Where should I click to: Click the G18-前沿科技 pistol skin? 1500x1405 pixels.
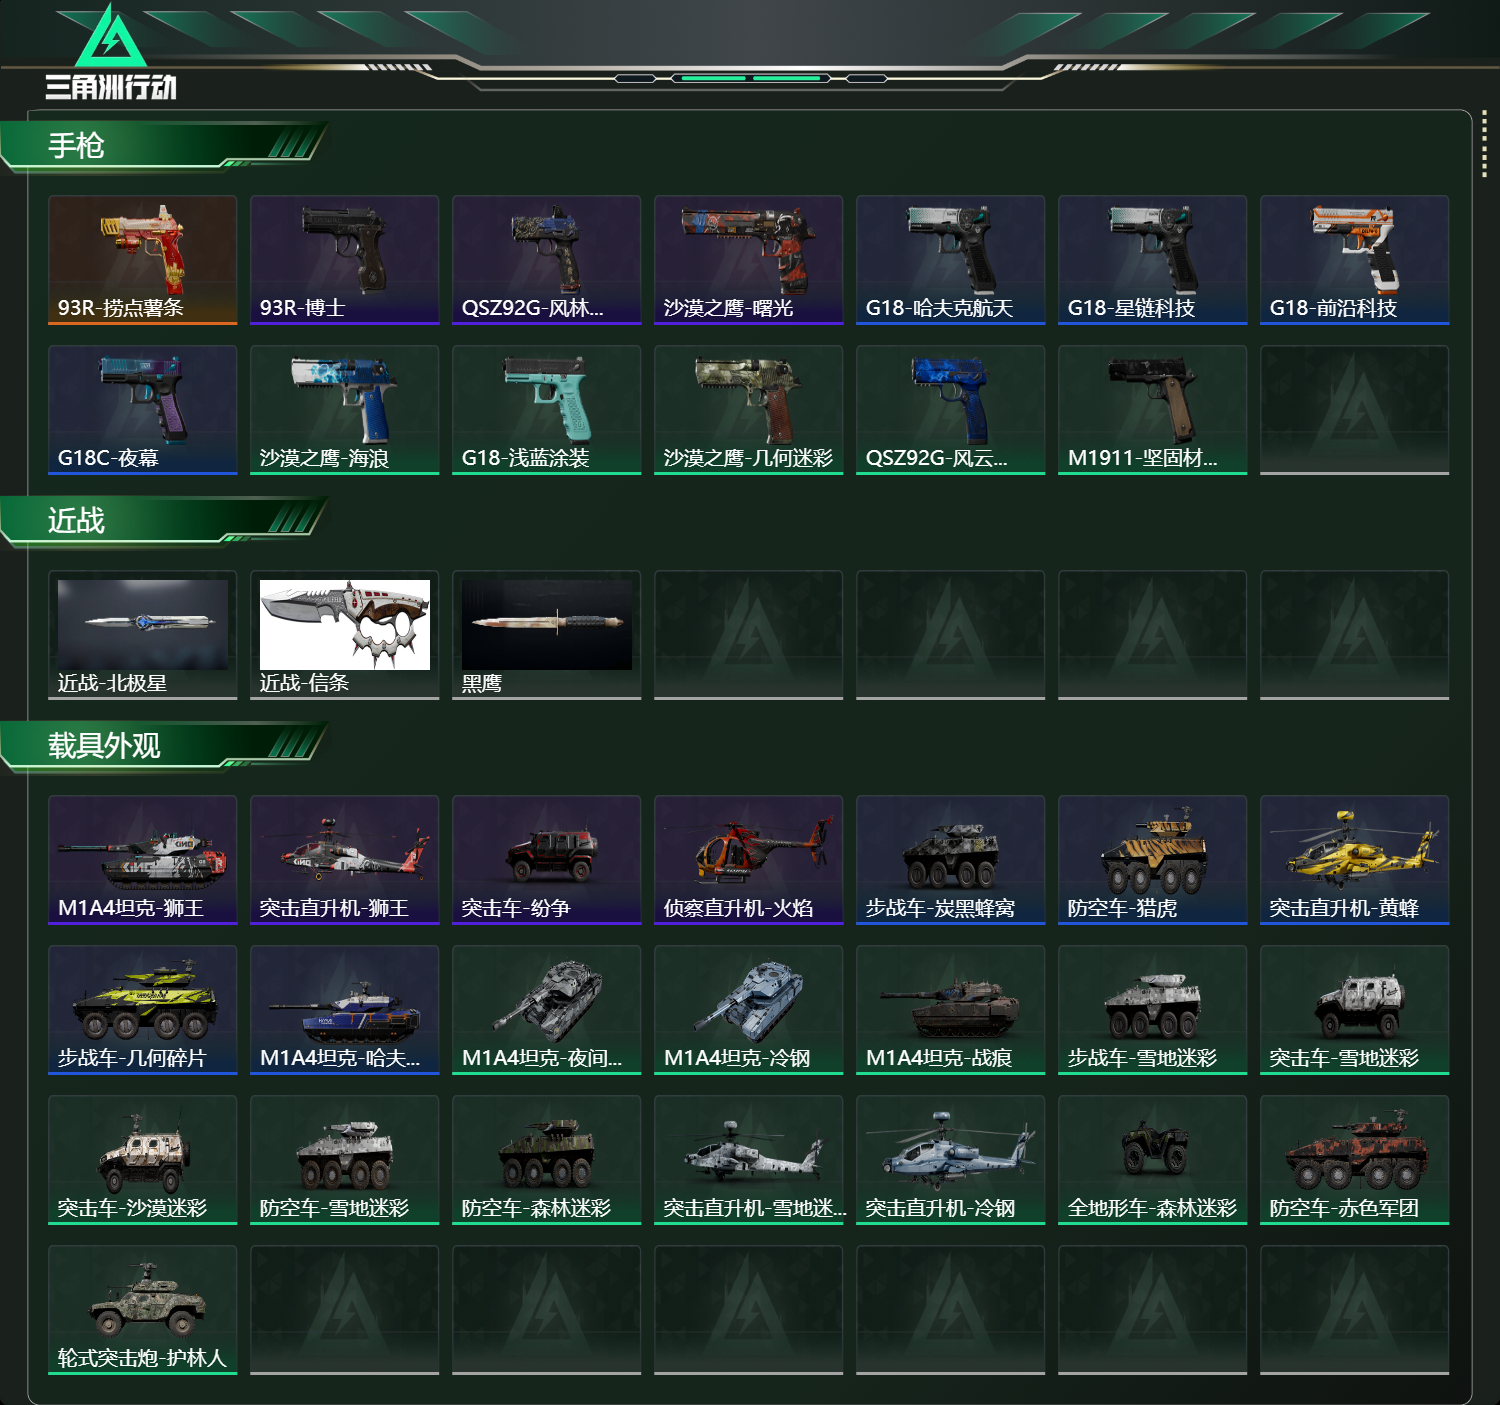[x=1355, y=260]
